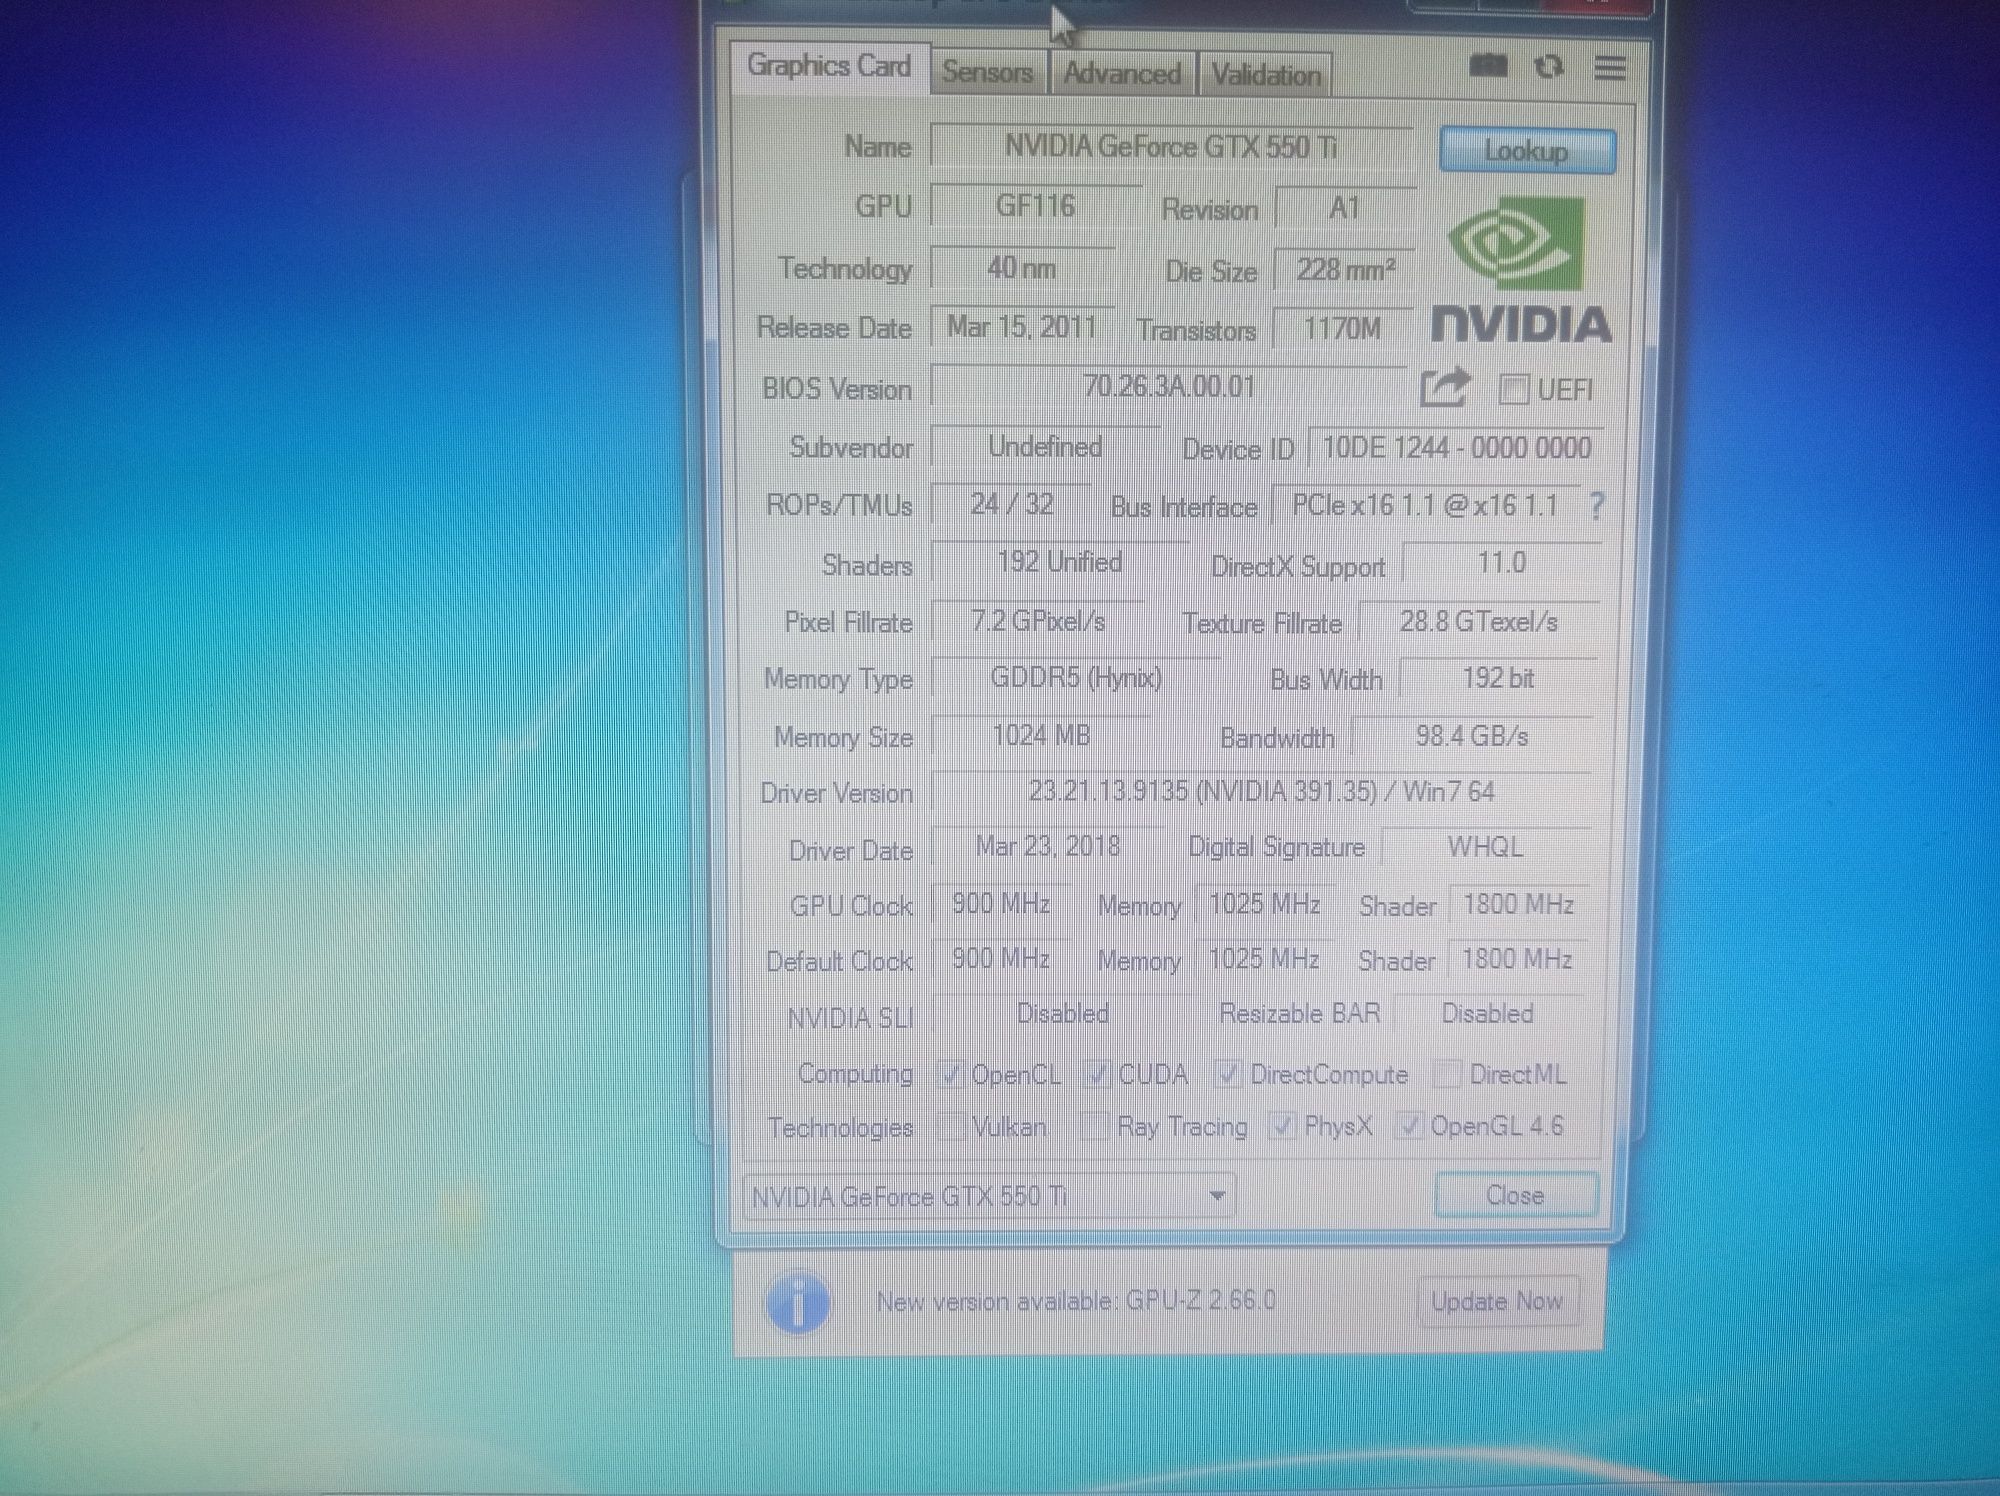
Task: Click the Die Size value 228 mm²
Action: [1345, 269]
